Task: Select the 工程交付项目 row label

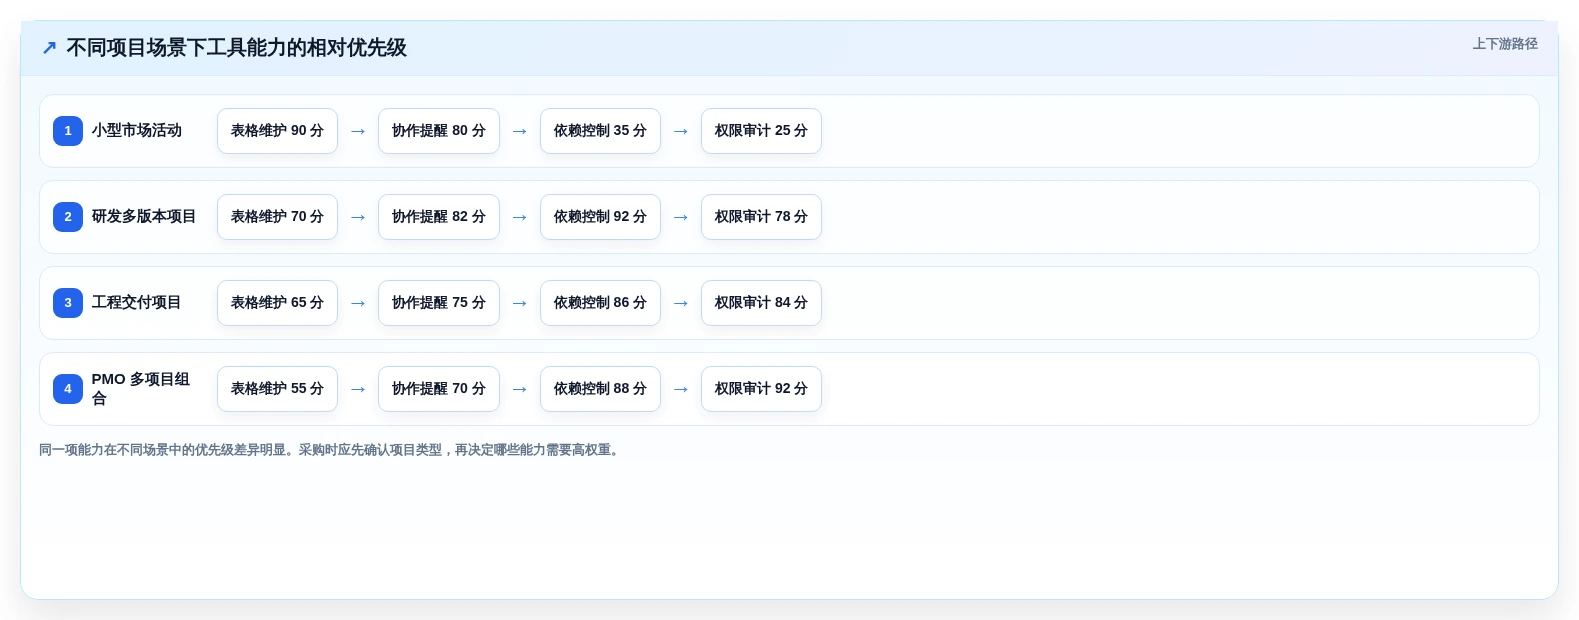Action: click(137, 303)
